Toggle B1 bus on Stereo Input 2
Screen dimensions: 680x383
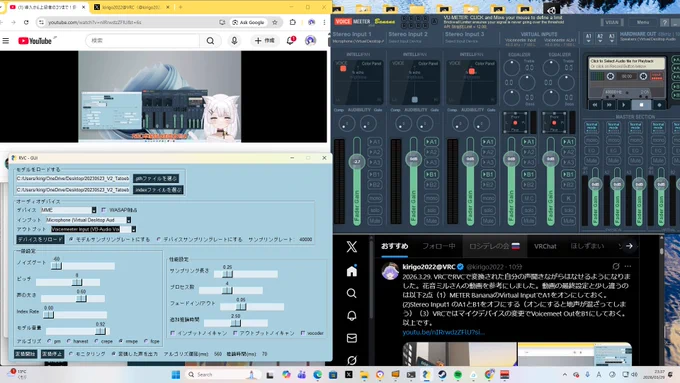[431, 174]
